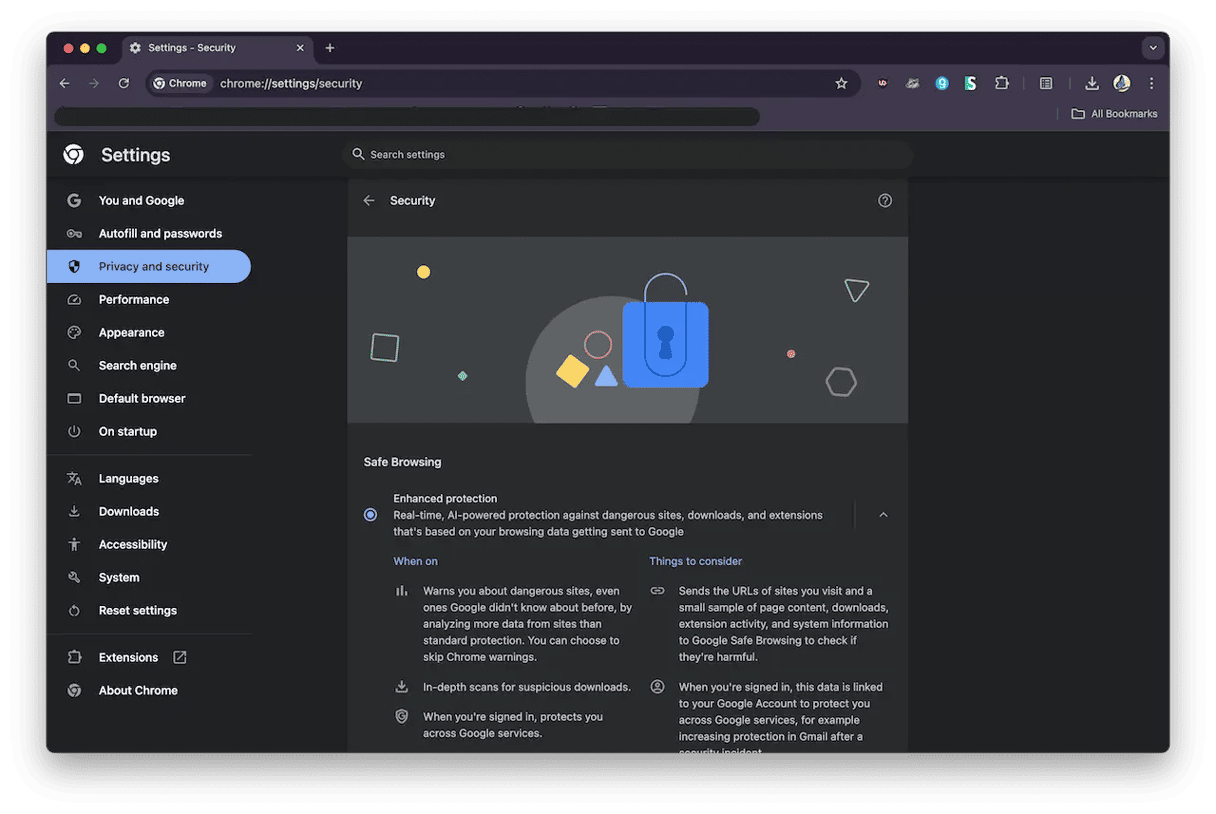The width and height of the screenshot is (1216, 814).
Task: Click the Search settings field
Action: click(x=628, y=155)
